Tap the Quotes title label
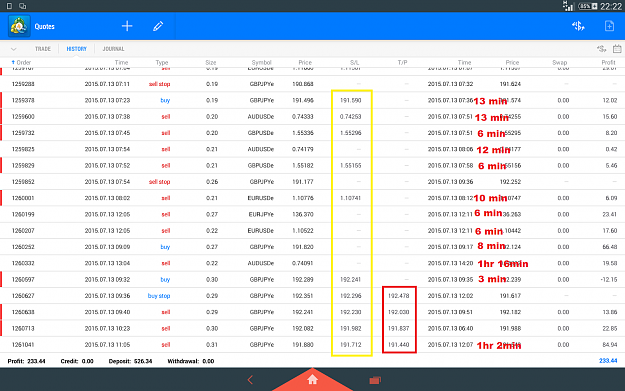The image size is (625, 391). click(x=44, y=27)
